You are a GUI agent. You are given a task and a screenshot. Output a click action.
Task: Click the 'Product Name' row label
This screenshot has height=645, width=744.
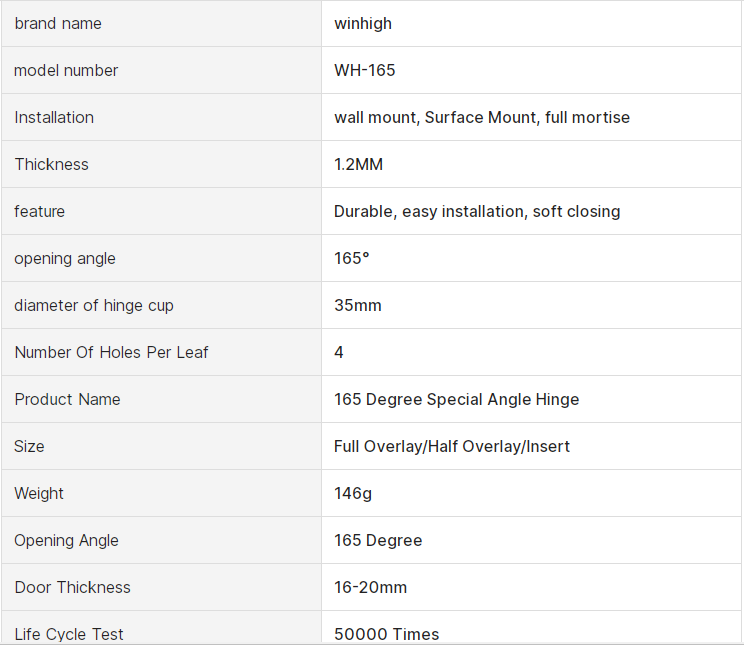pyautogui.click(x=67, y=399)
